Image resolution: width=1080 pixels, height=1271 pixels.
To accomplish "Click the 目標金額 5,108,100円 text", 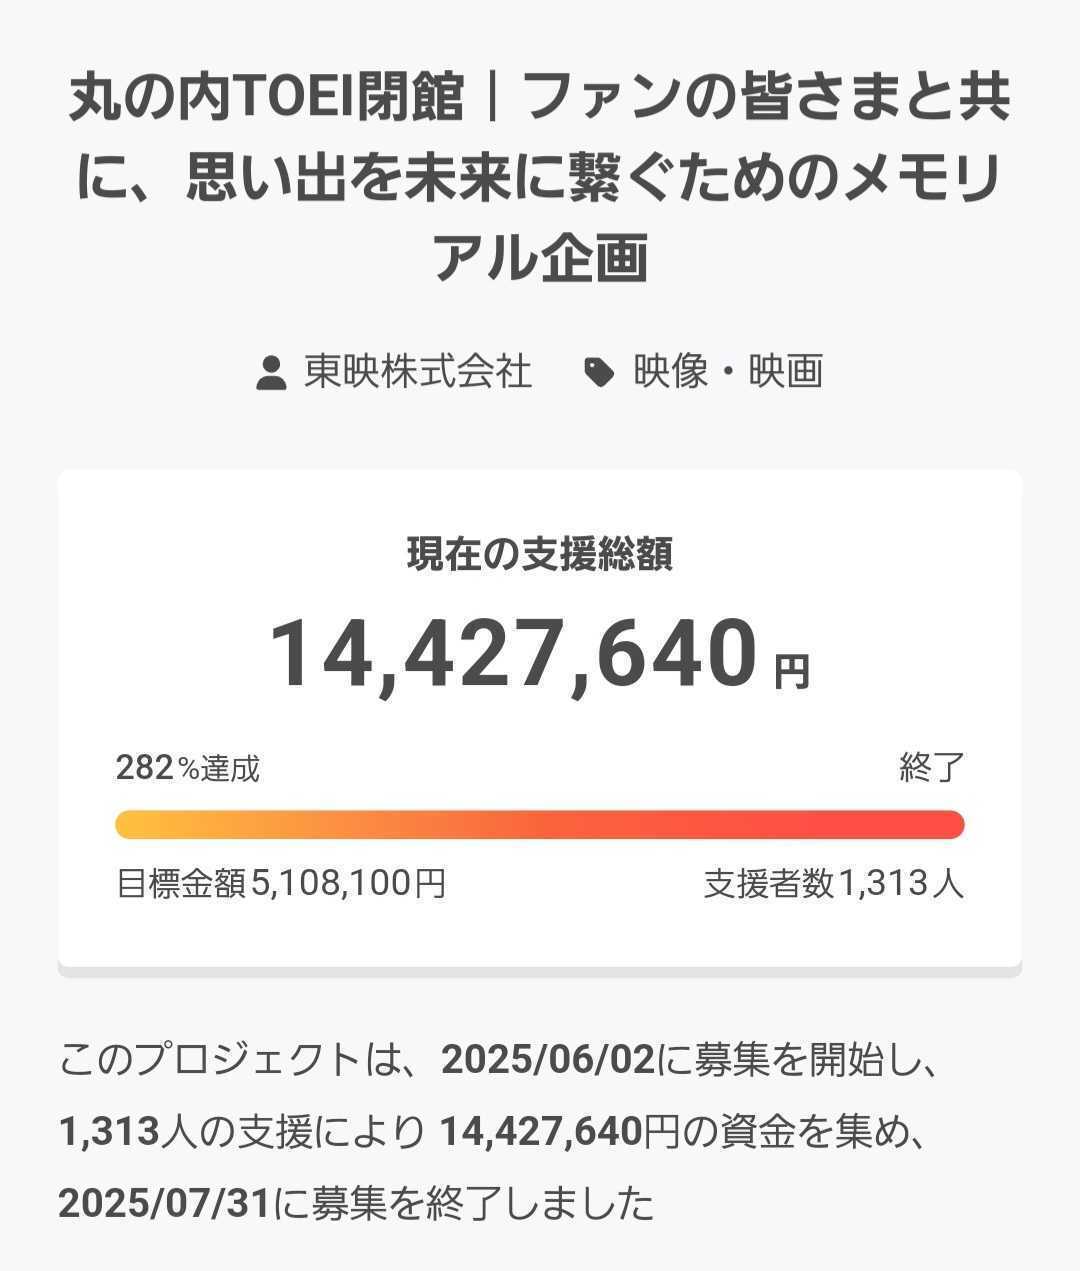I will [281, 884].
